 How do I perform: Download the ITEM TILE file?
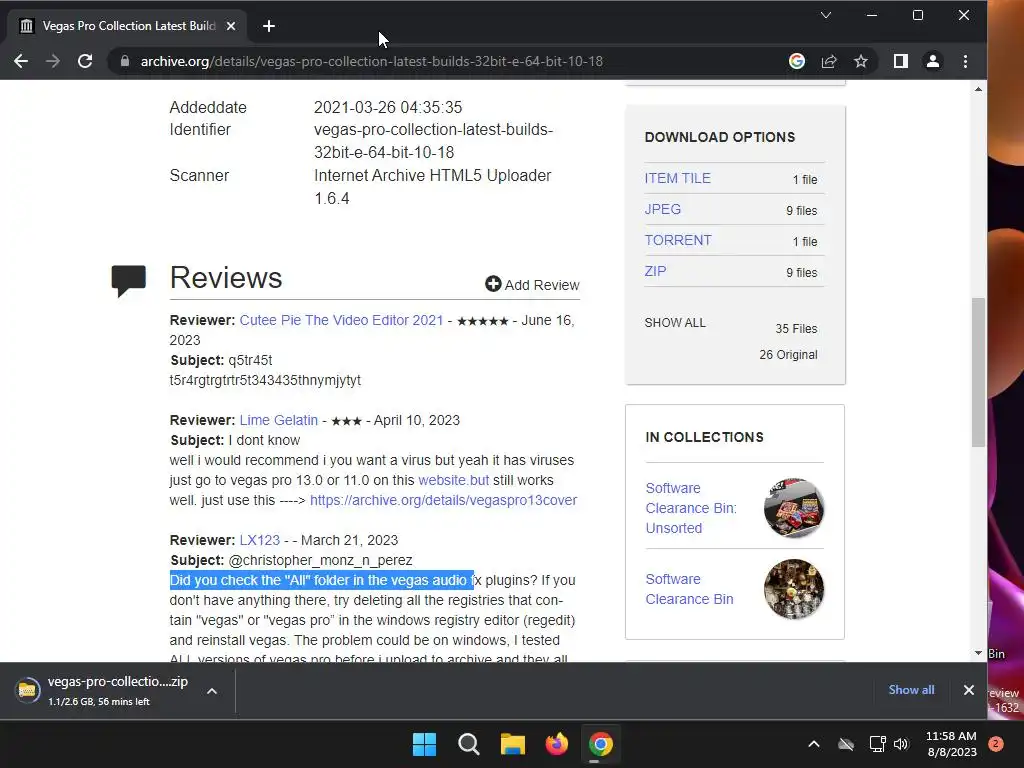677,178
